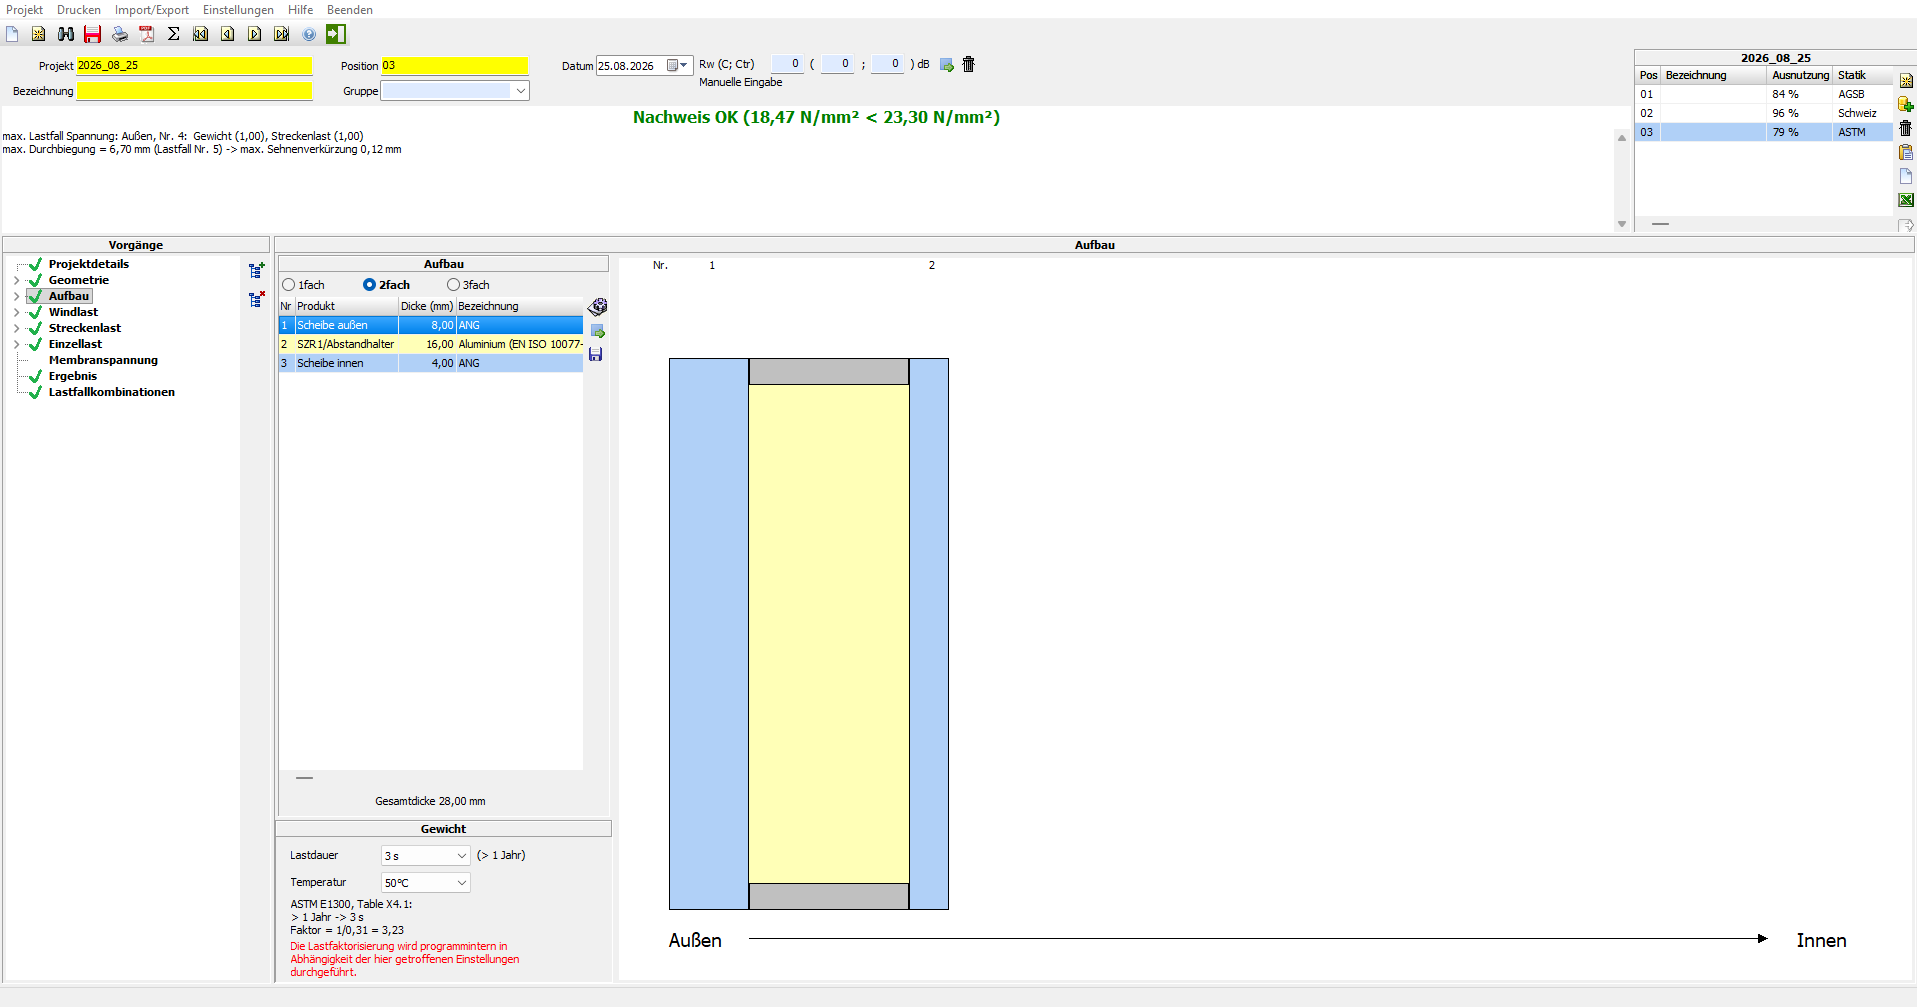
Task: Click the load build-up icon with green arrow
Action: click(597, 331)
